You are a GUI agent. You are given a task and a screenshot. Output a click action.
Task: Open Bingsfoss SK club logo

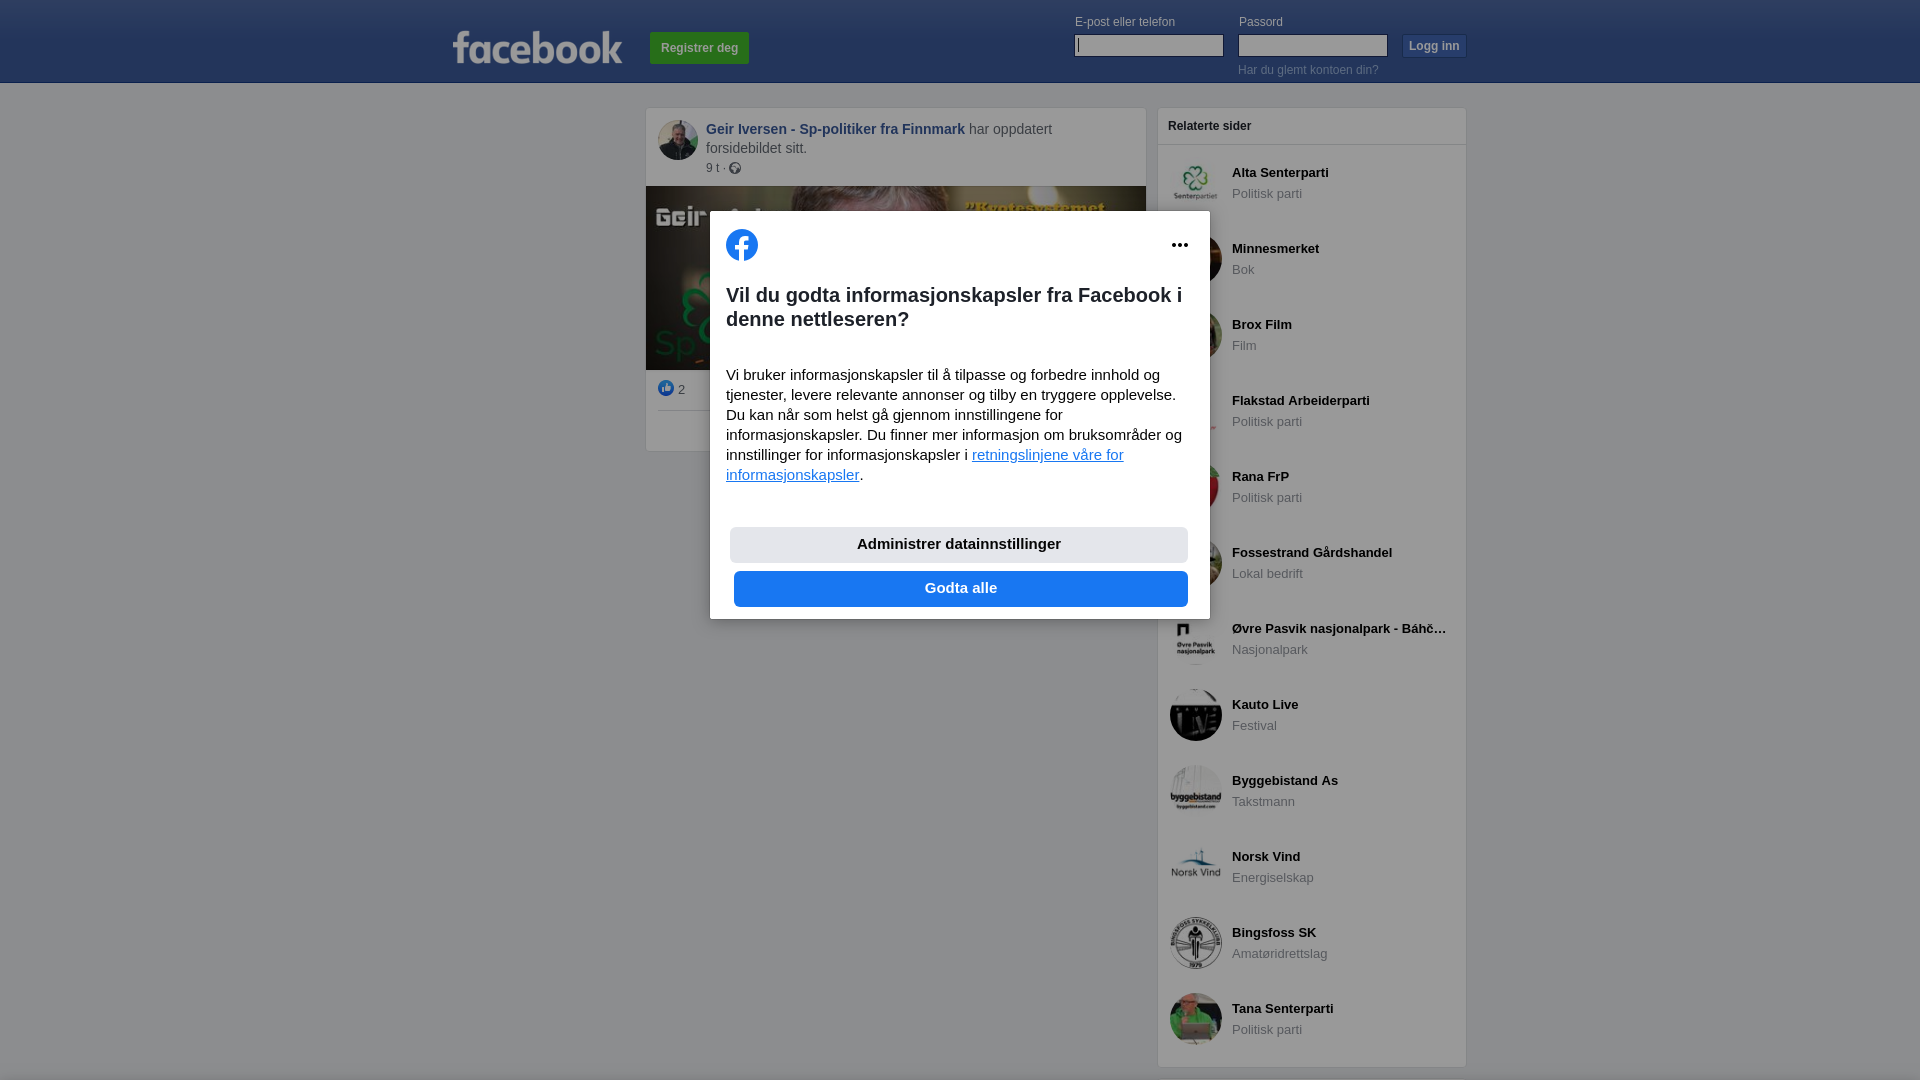(x=1196, y=943)
